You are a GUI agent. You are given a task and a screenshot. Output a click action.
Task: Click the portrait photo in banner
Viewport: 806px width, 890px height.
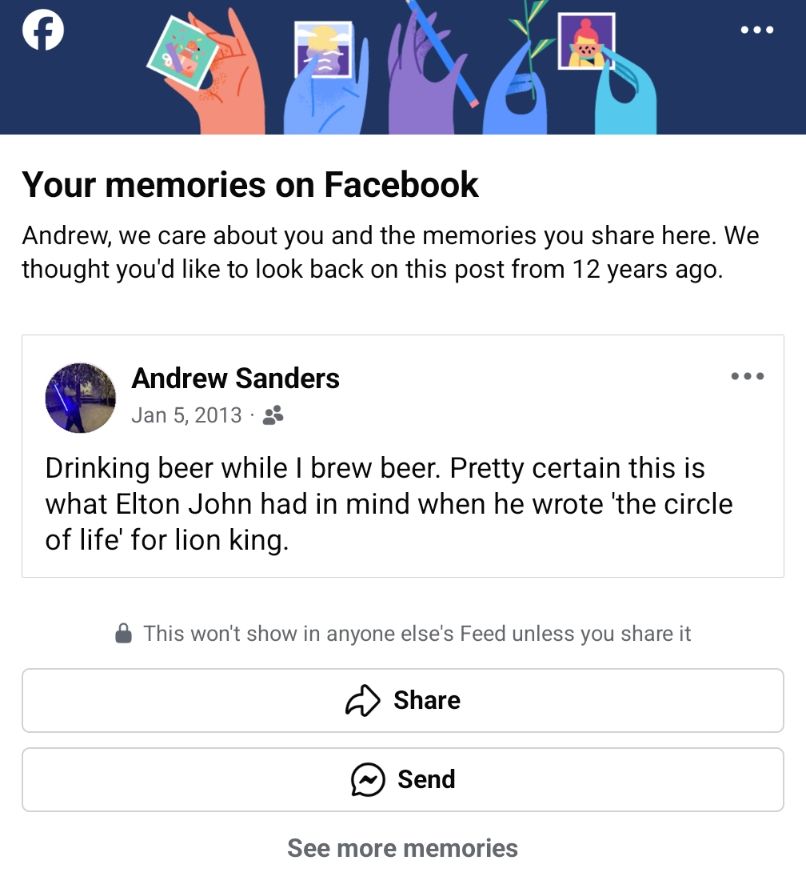click(586, 41)
